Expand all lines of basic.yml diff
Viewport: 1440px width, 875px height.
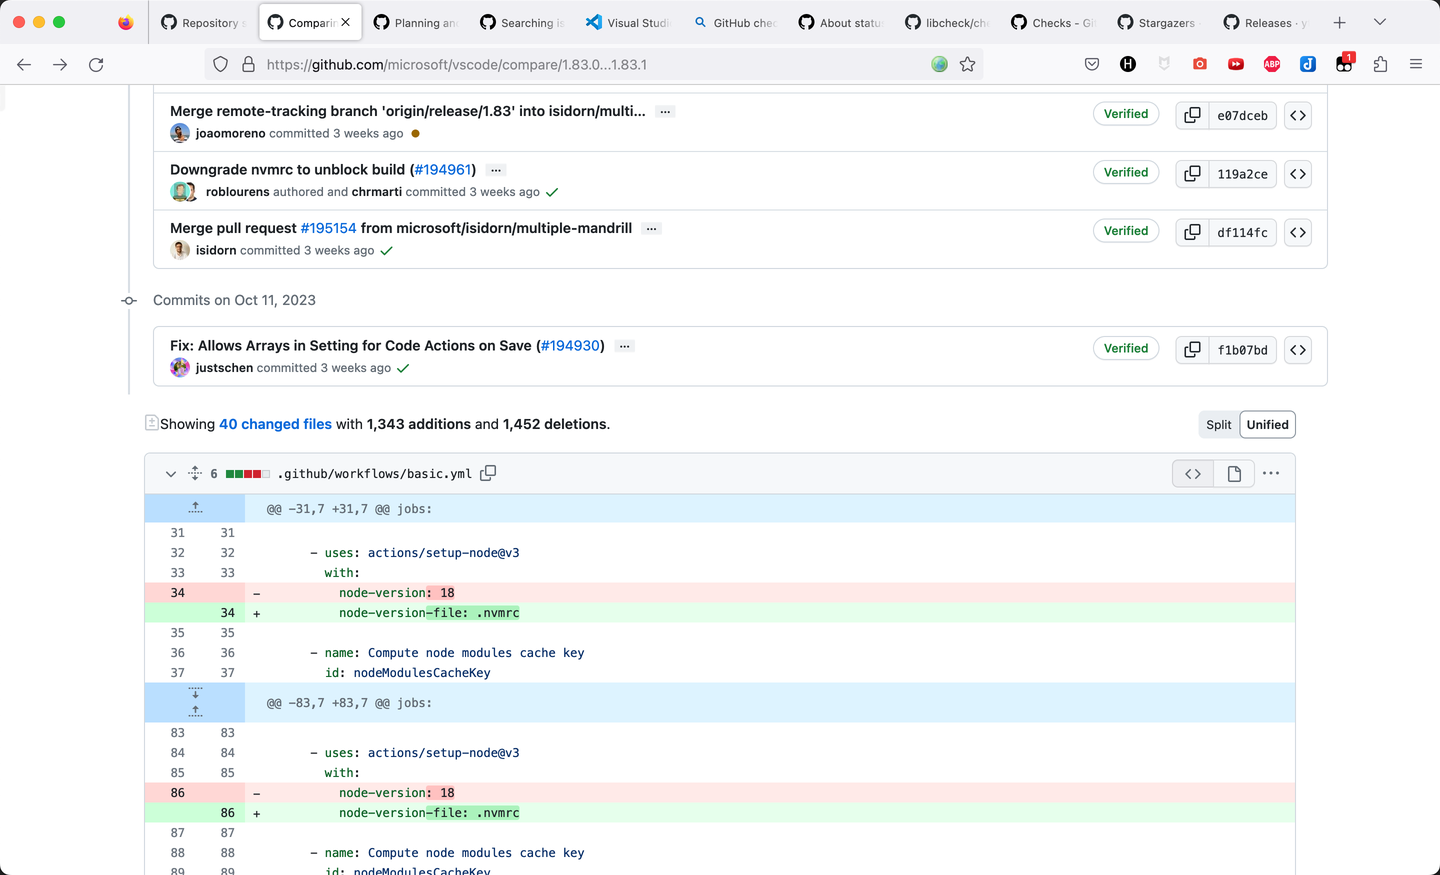(x=195, y=473)
